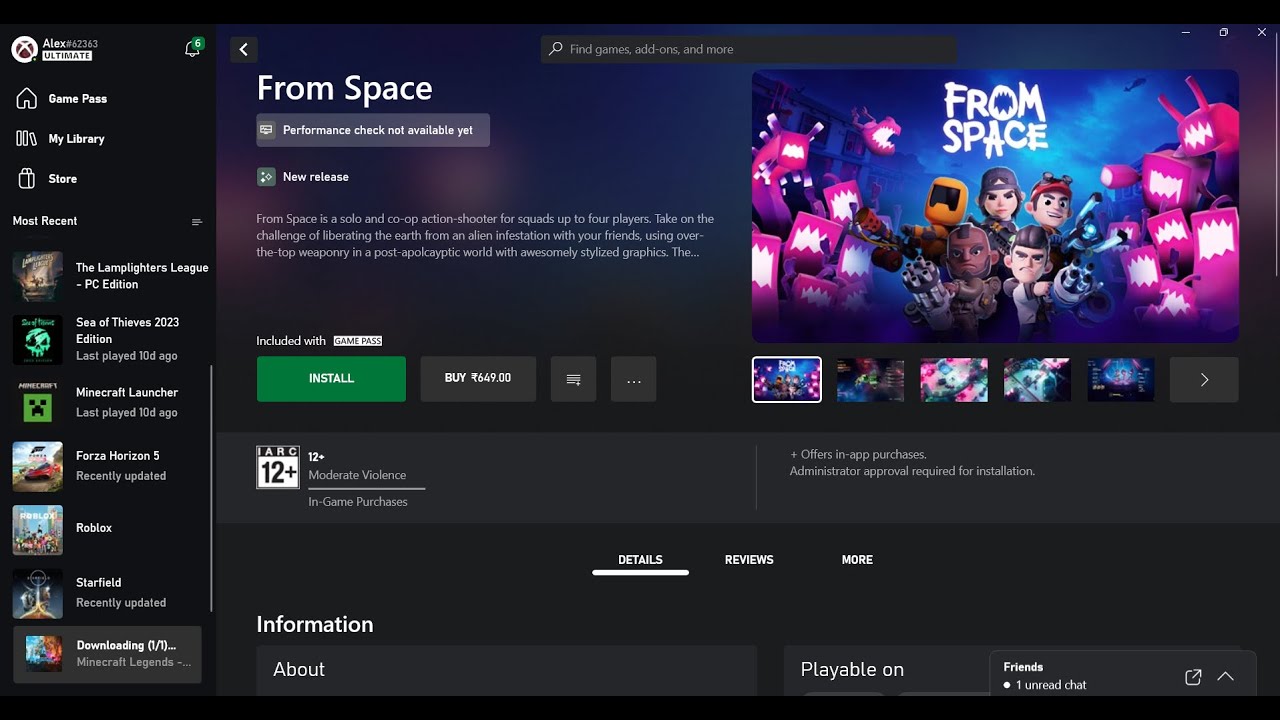Open Roblox from recent list
The width and height of the screenshot is (1280, 720).
click(x=109, y=529)
